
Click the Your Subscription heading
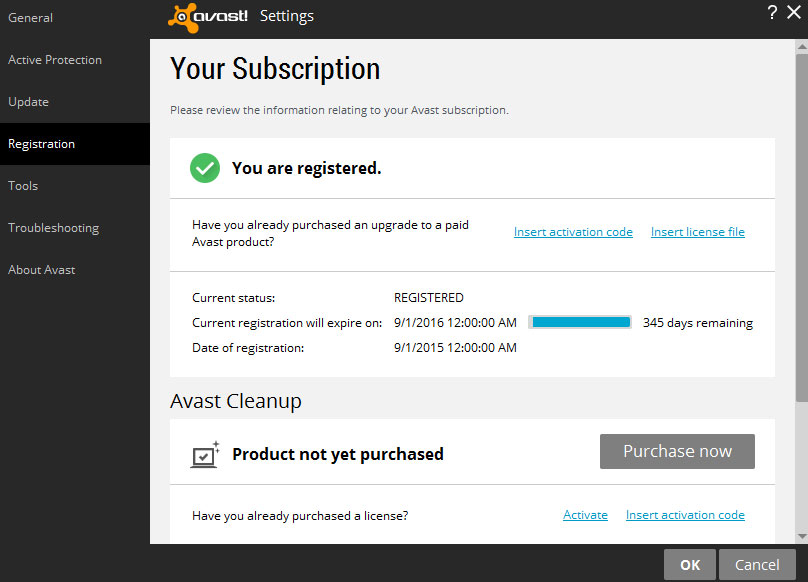click(275, 69)
